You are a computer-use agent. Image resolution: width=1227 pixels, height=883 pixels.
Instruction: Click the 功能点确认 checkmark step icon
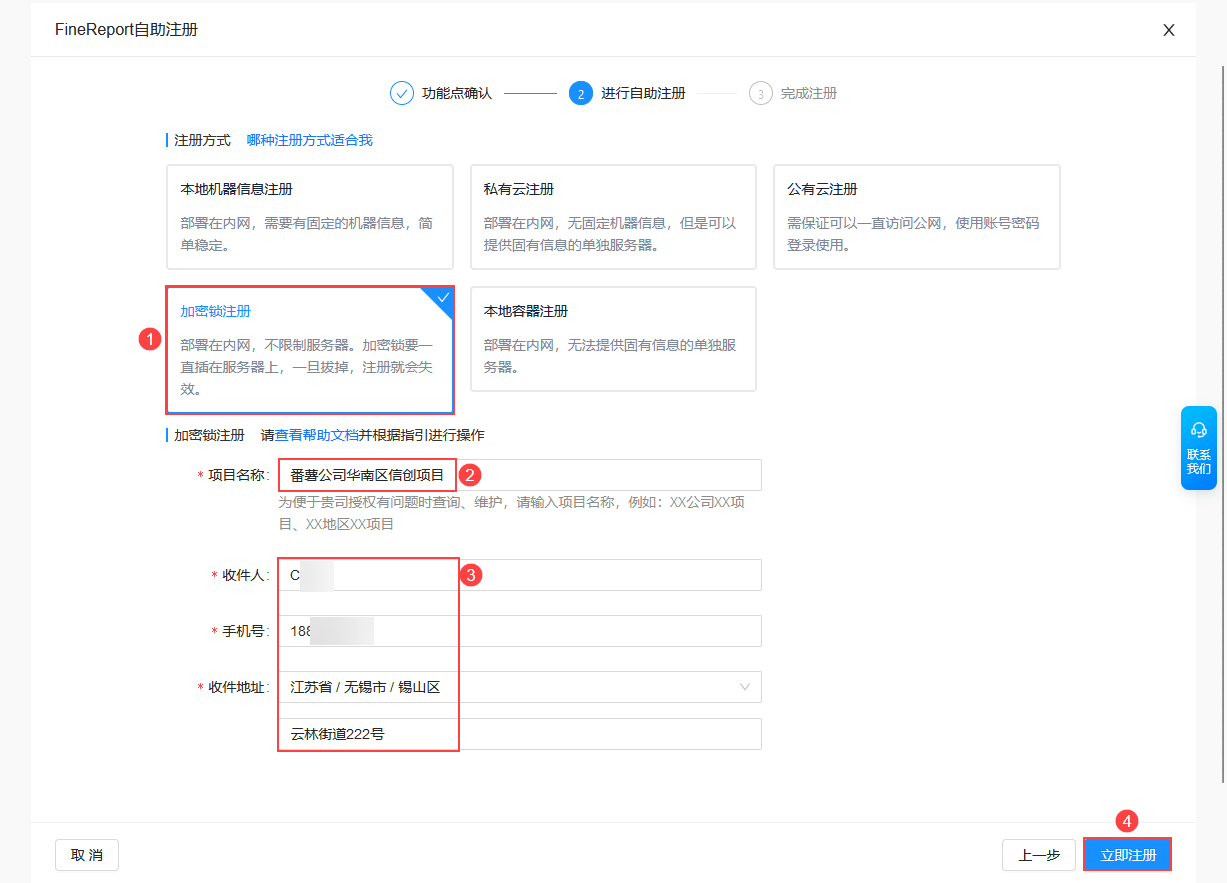[x=401, y=93]
